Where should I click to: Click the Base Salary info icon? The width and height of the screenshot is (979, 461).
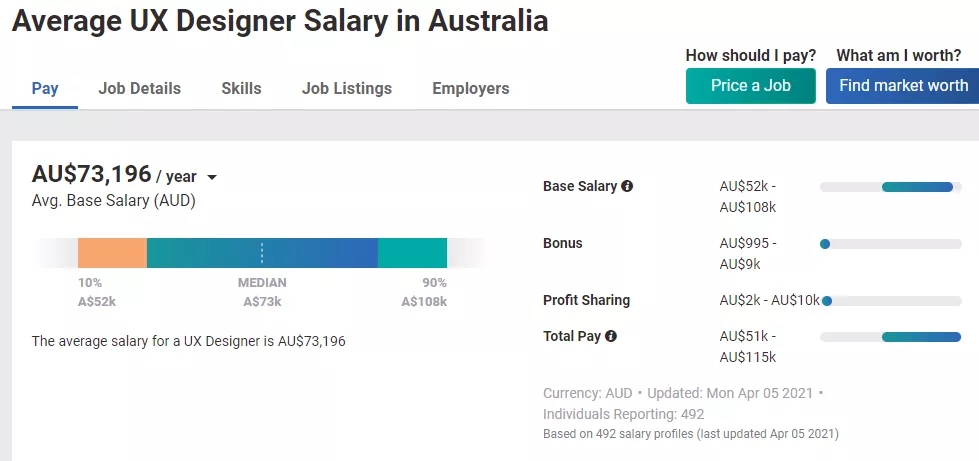(x=627, y=186)
